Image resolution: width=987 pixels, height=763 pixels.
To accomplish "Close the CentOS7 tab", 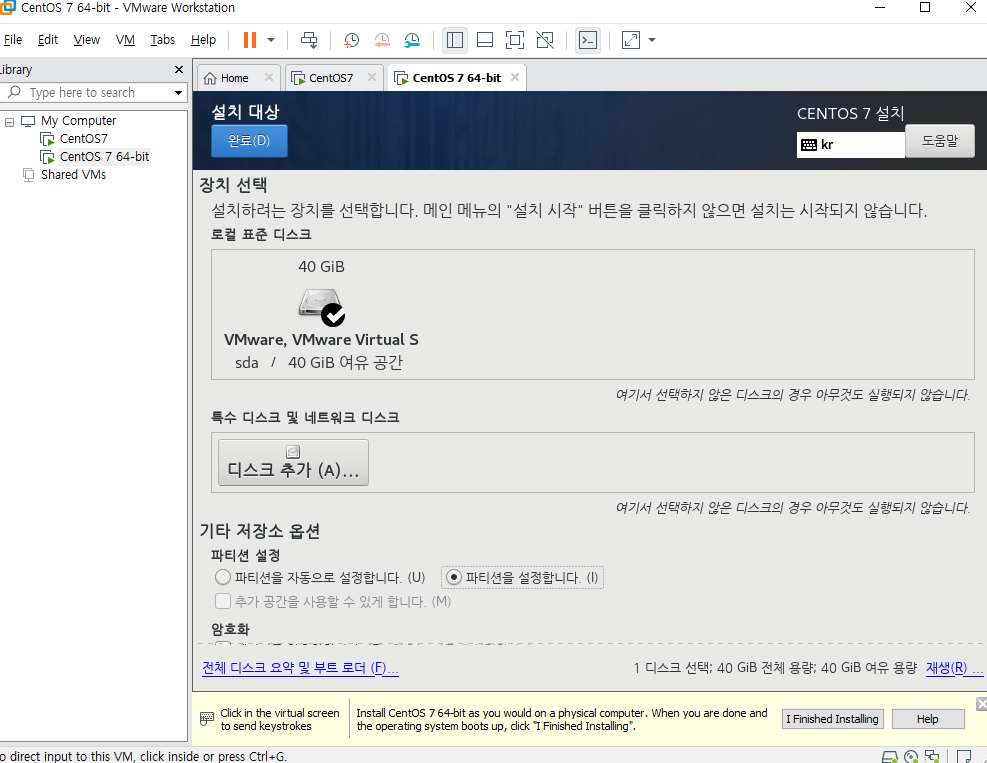I will point(372,77).
